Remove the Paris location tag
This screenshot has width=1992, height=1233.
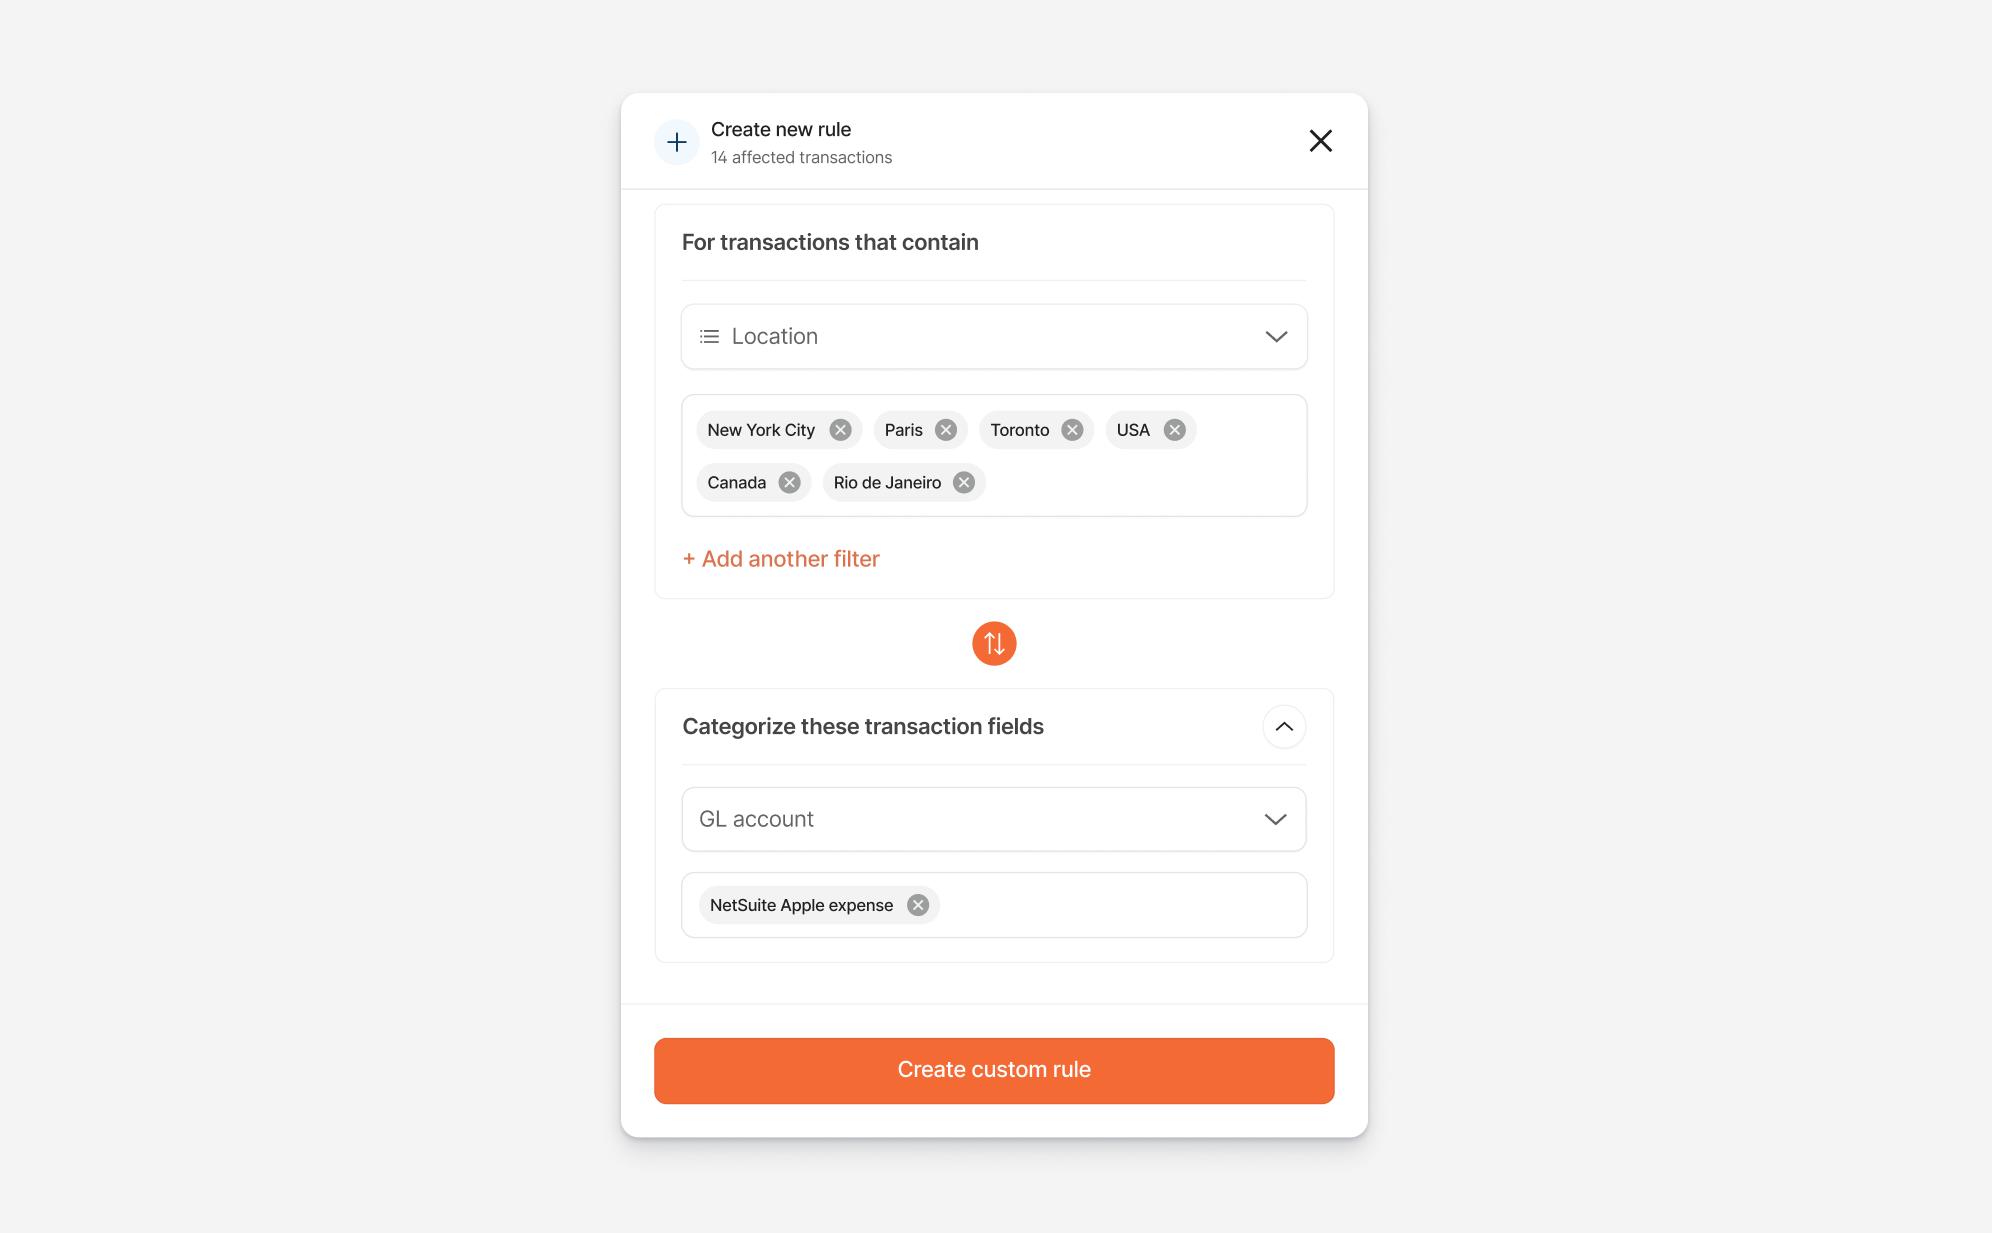pyautogui.click(x=945, y=430)
